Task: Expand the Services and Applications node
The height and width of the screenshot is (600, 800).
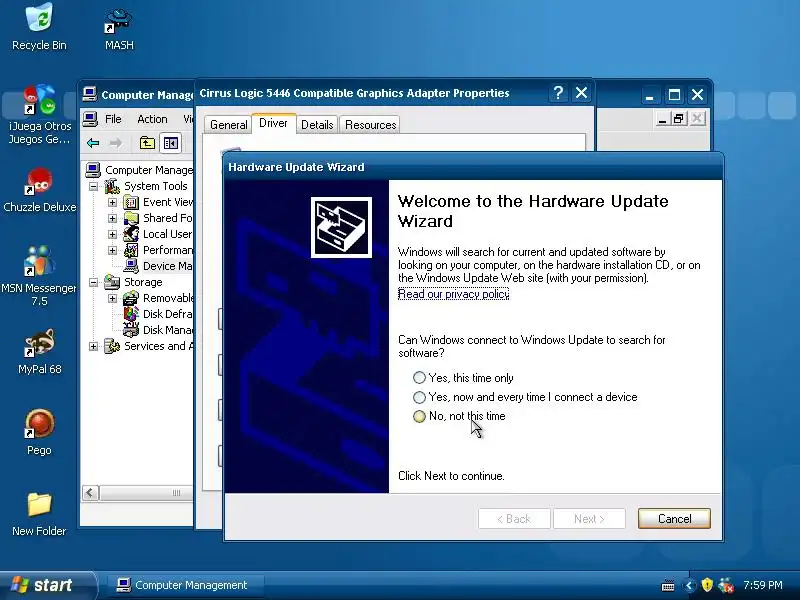Action: point(93,346)
